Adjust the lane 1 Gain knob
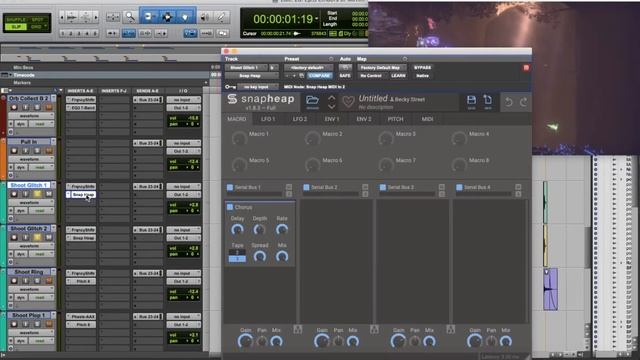Image resolution: width=640 pixels, height=360 pixels. 245,341
